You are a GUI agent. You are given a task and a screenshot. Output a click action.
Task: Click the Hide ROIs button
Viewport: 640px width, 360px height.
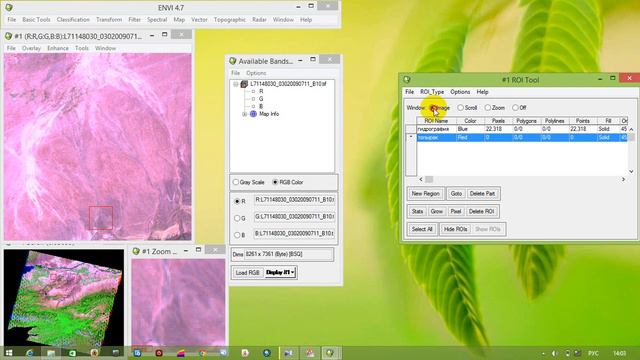tap(456, 229)
